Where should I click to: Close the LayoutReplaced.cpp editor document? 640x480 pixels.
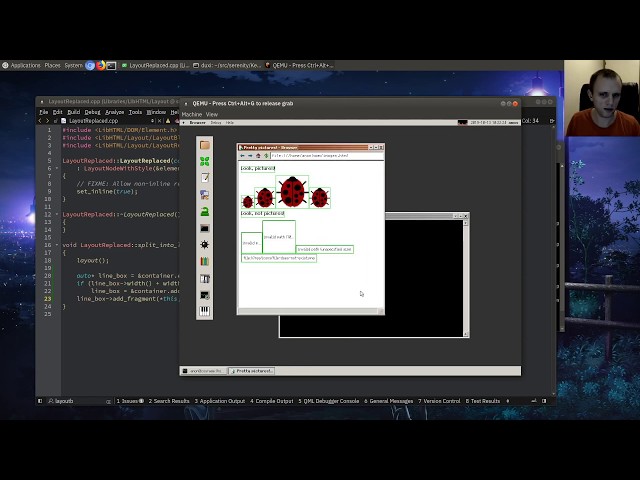click(160, 121)
